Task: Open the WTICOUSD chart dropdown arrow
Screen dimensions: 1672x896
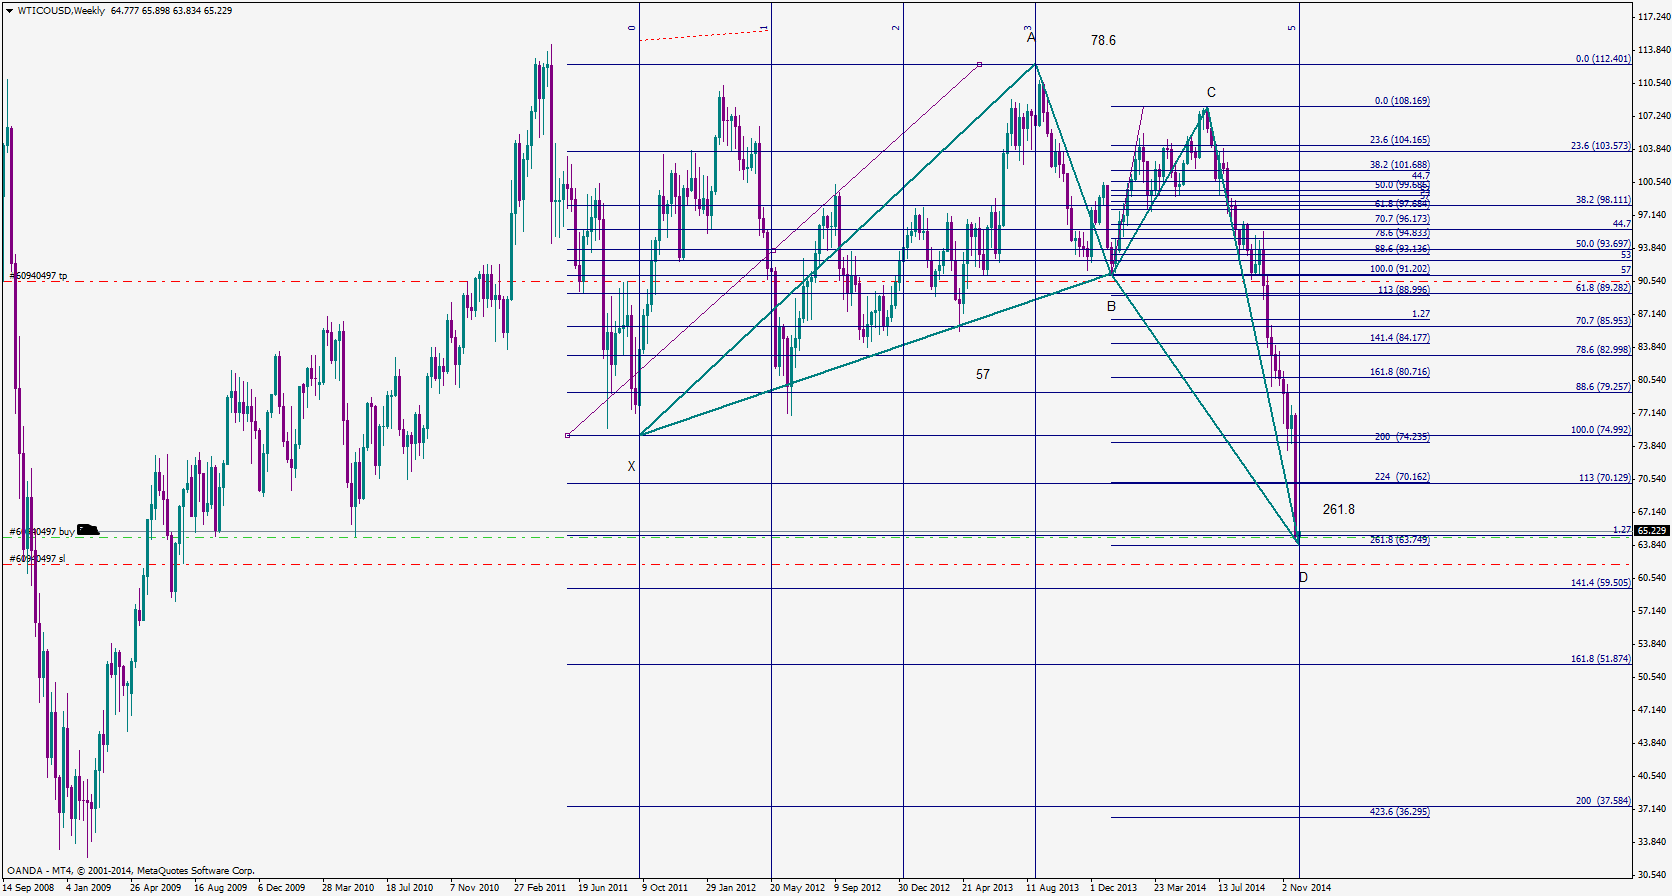Action: [x=9, y=10]
